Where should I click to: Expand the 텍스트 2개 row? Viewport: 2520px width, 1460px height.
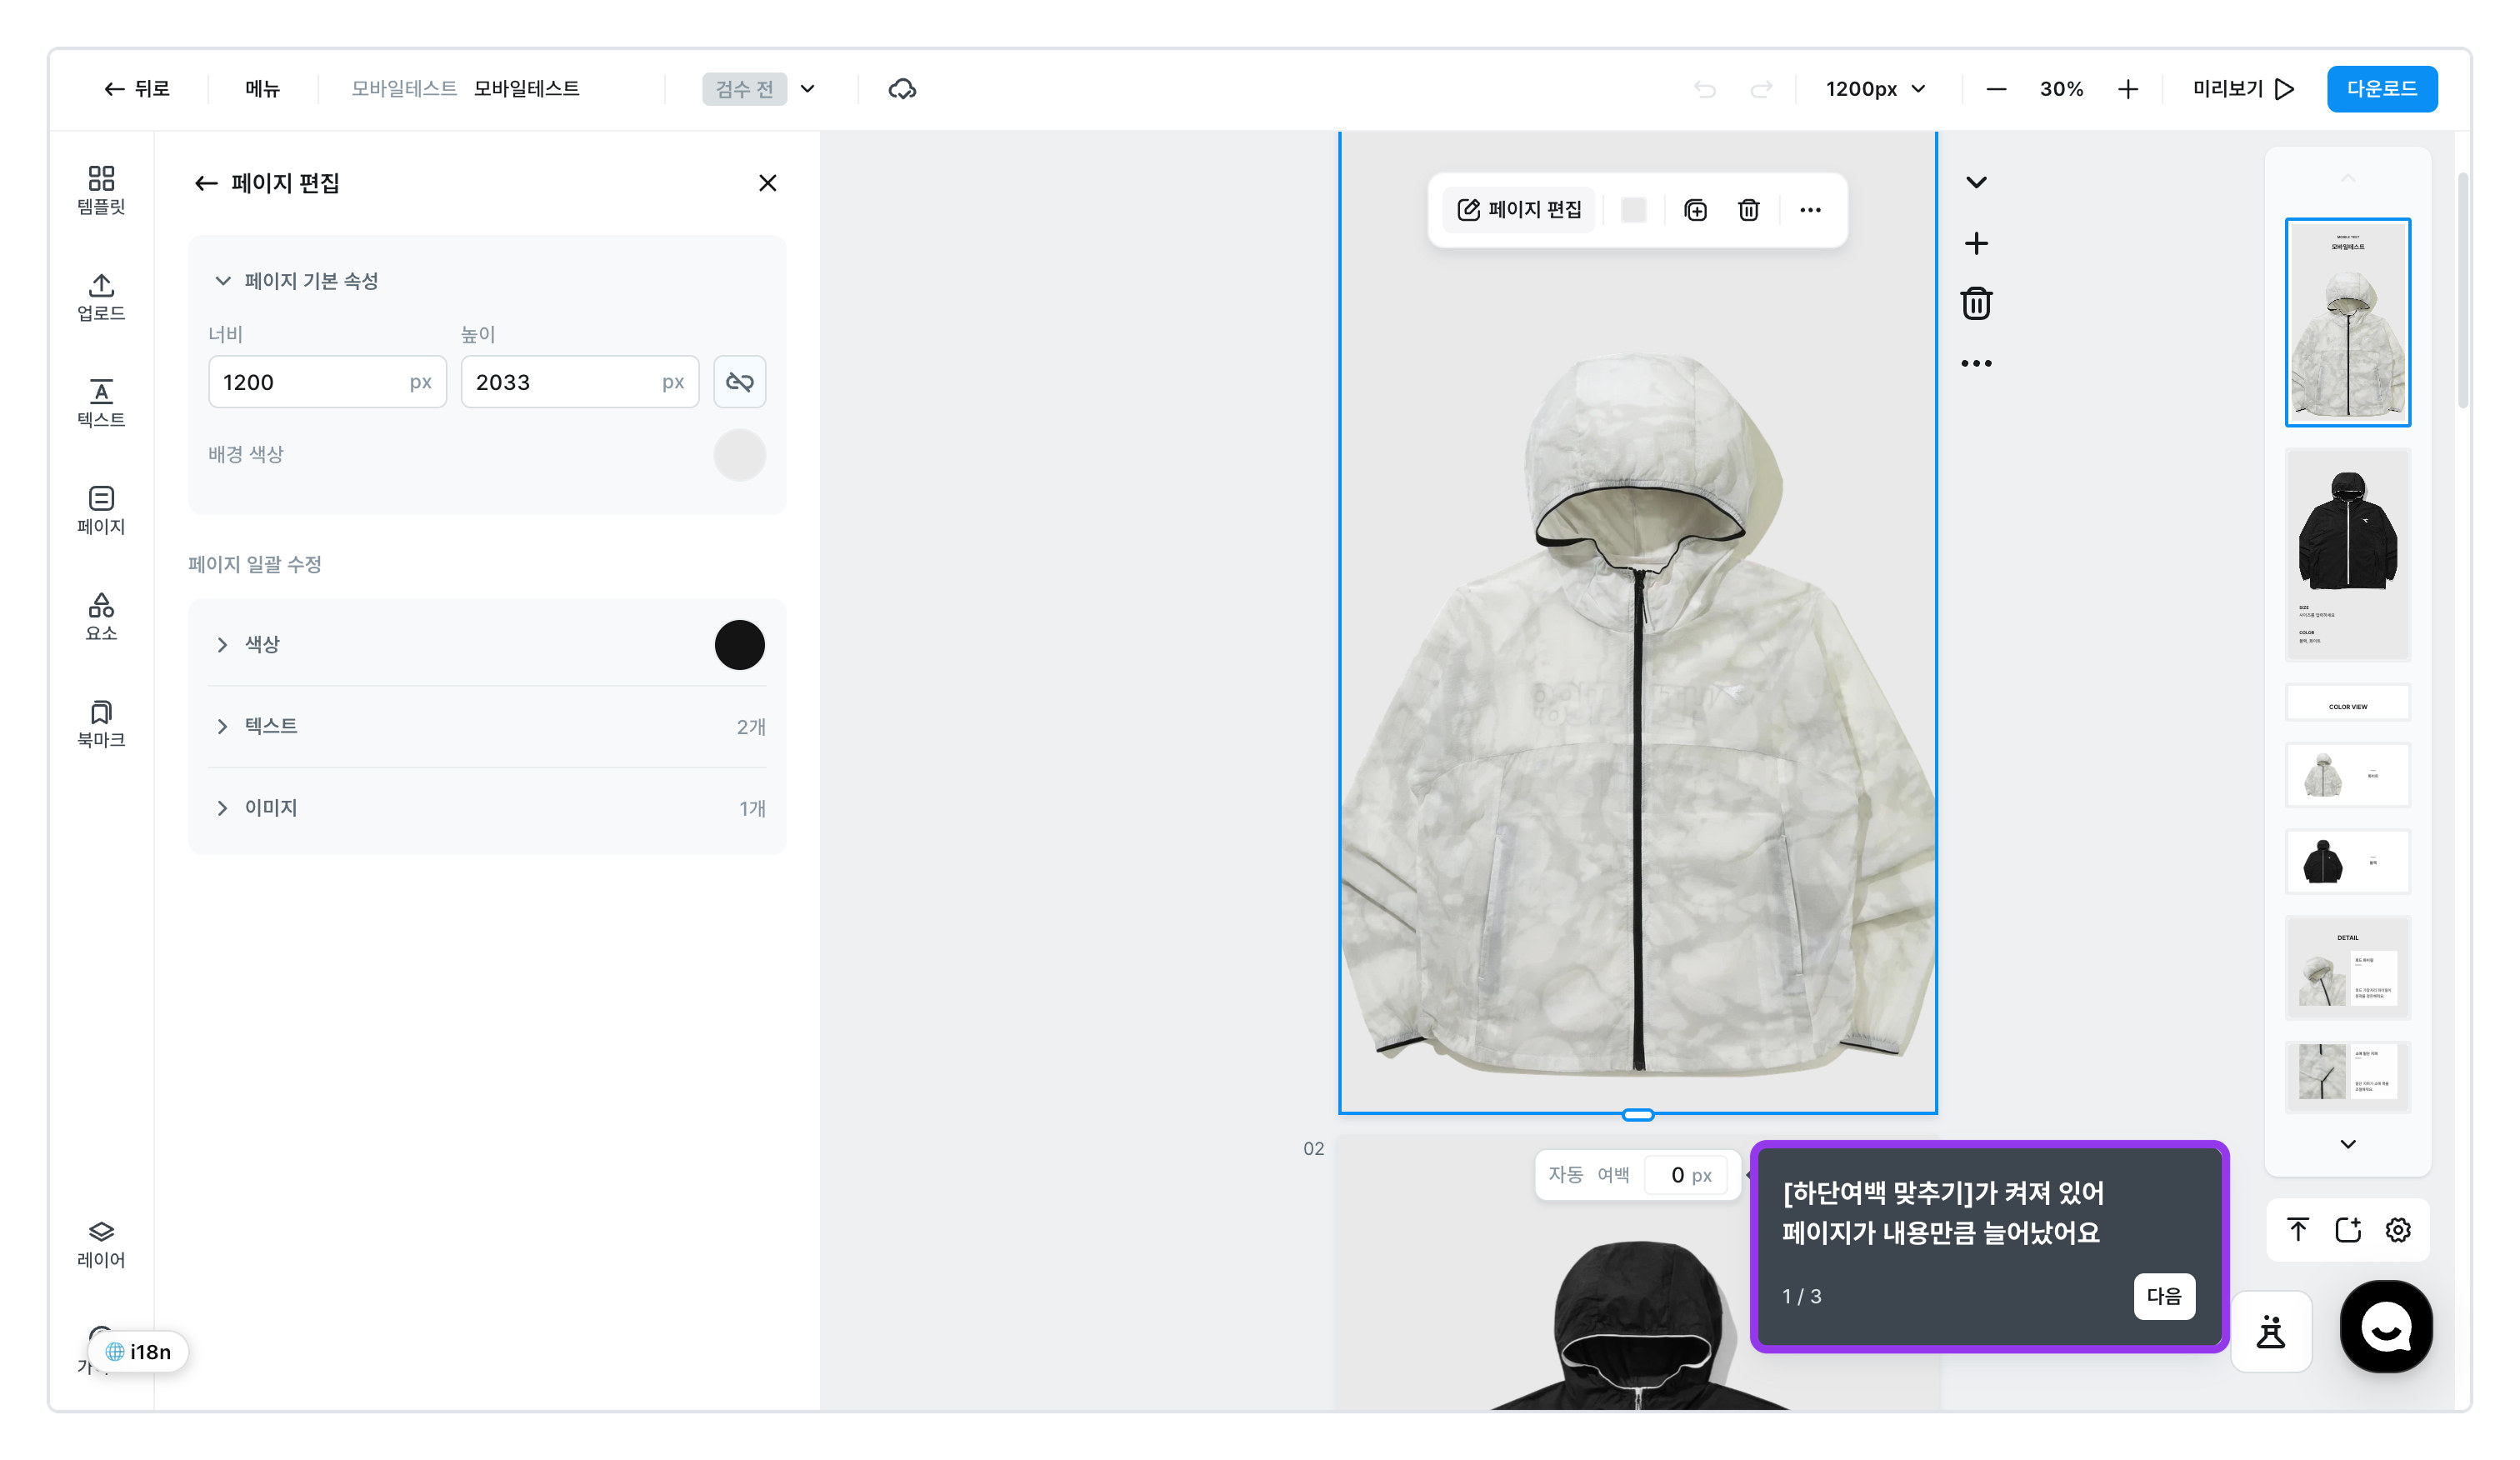486,727
